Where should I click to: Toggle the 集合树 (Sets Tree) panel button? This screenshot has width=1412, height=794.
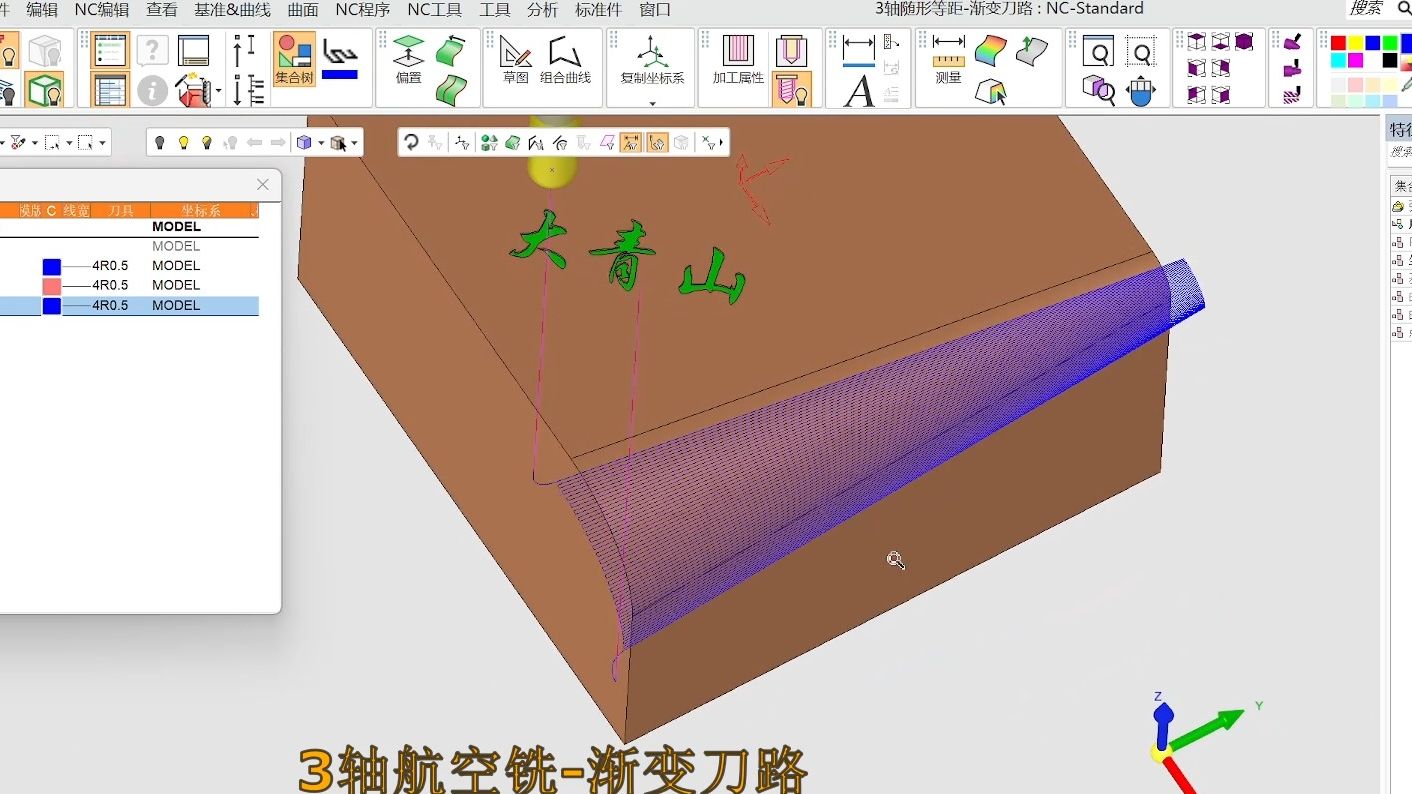click(x=293, y=58)
